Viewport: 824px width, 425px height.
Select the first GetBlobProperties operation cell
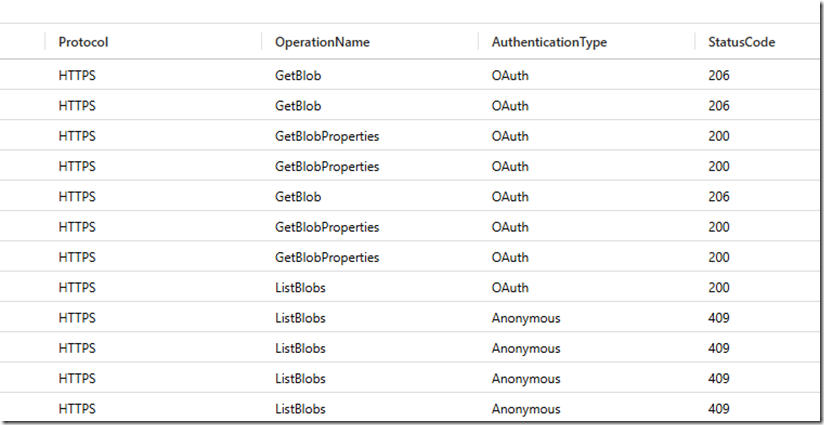point(327,136)
